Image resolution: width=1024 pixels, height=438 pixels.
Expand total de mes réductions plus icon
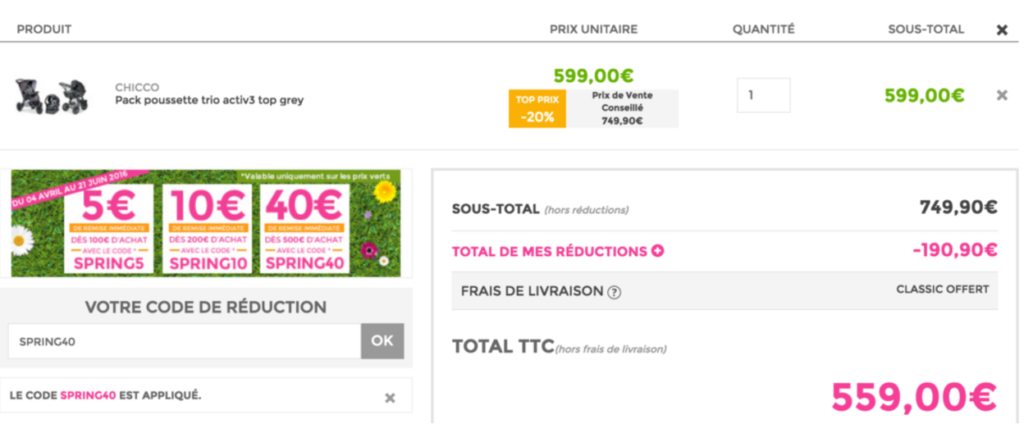tap(658, 251)
